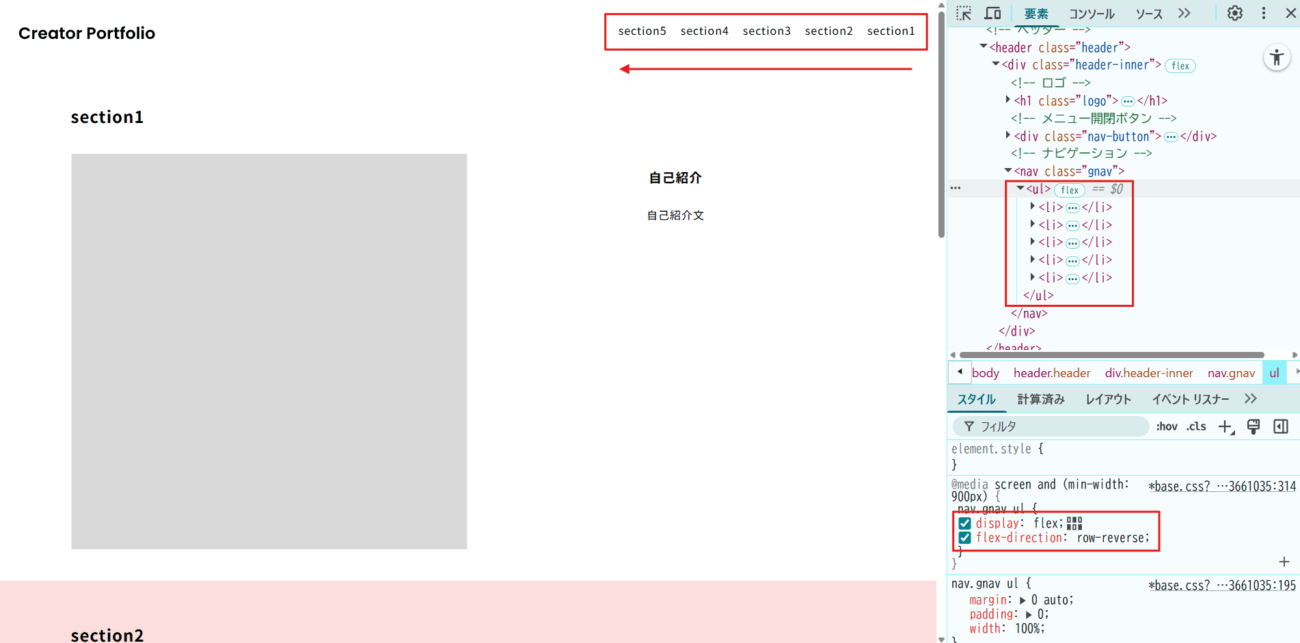This screenshot has height=643, width=1300.
Task: Click the accessibility figure floating icon
Action: pyautogui.click(x=1277, y=57)
